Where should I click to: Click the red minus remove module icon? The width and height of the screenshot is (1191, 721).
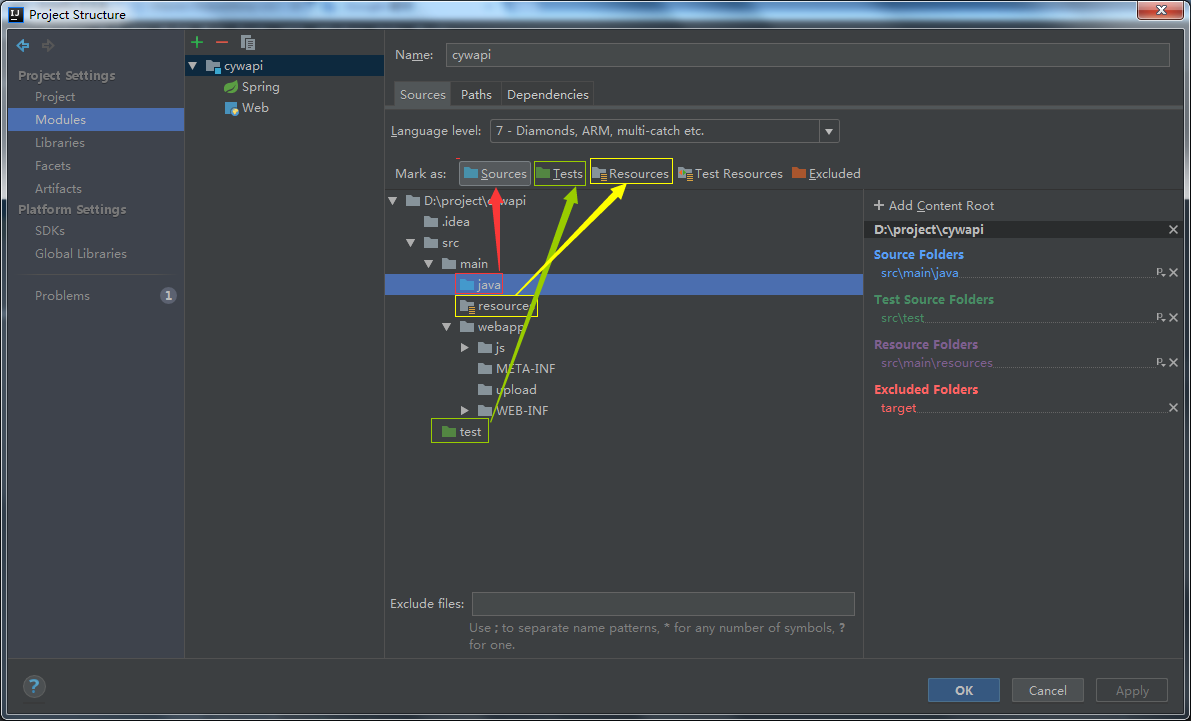222,42
